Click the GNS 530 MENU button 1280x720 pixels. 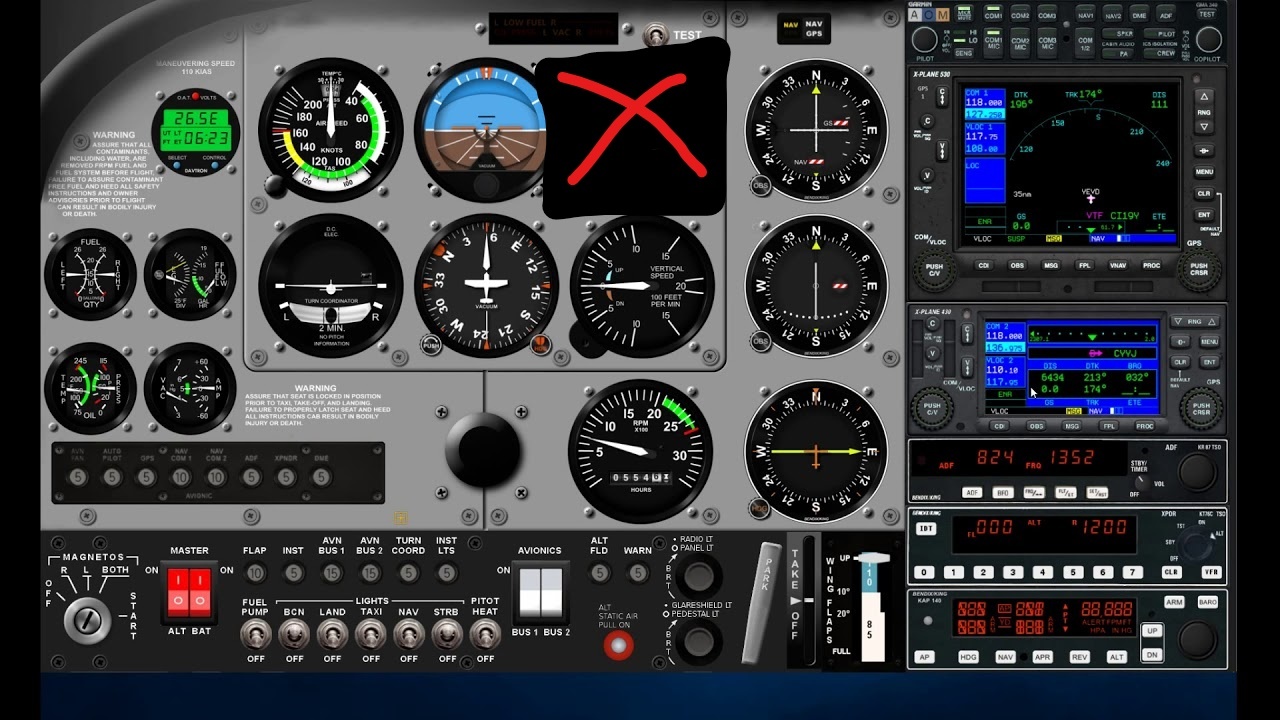pos(1204,172)
